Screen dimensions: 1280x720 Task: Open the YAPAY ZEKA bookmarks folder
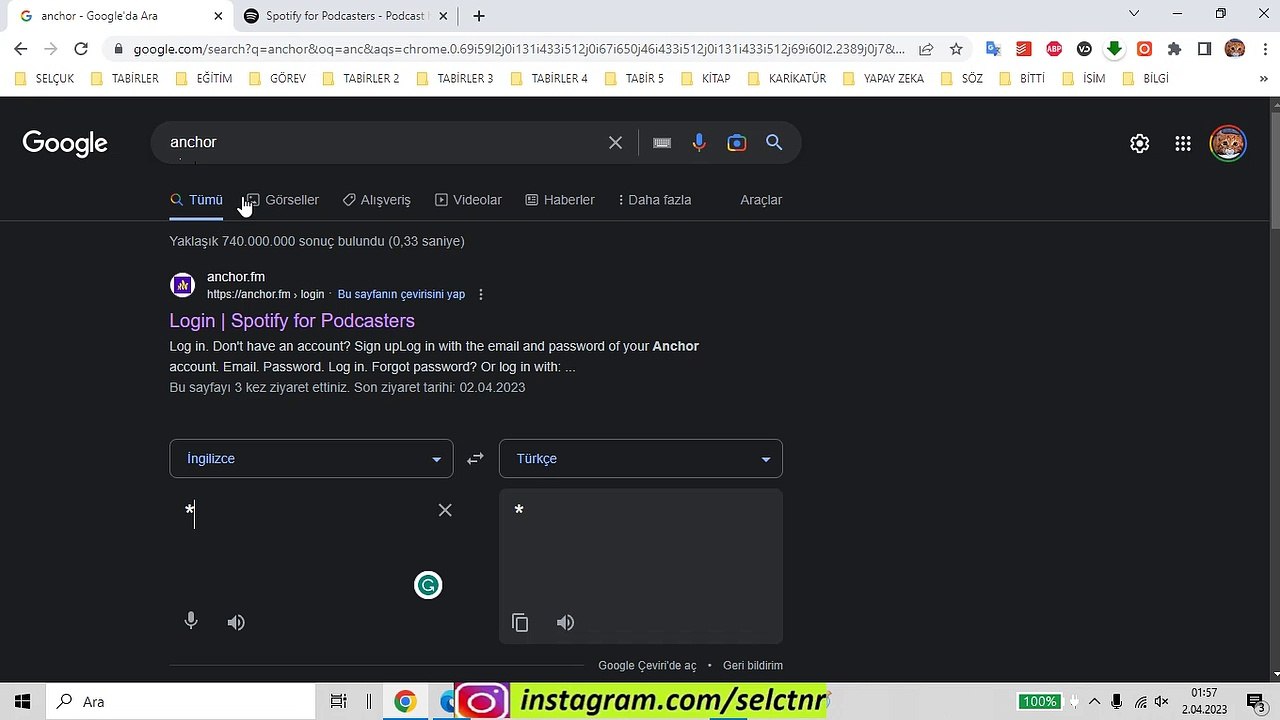(x=884, y=79)
